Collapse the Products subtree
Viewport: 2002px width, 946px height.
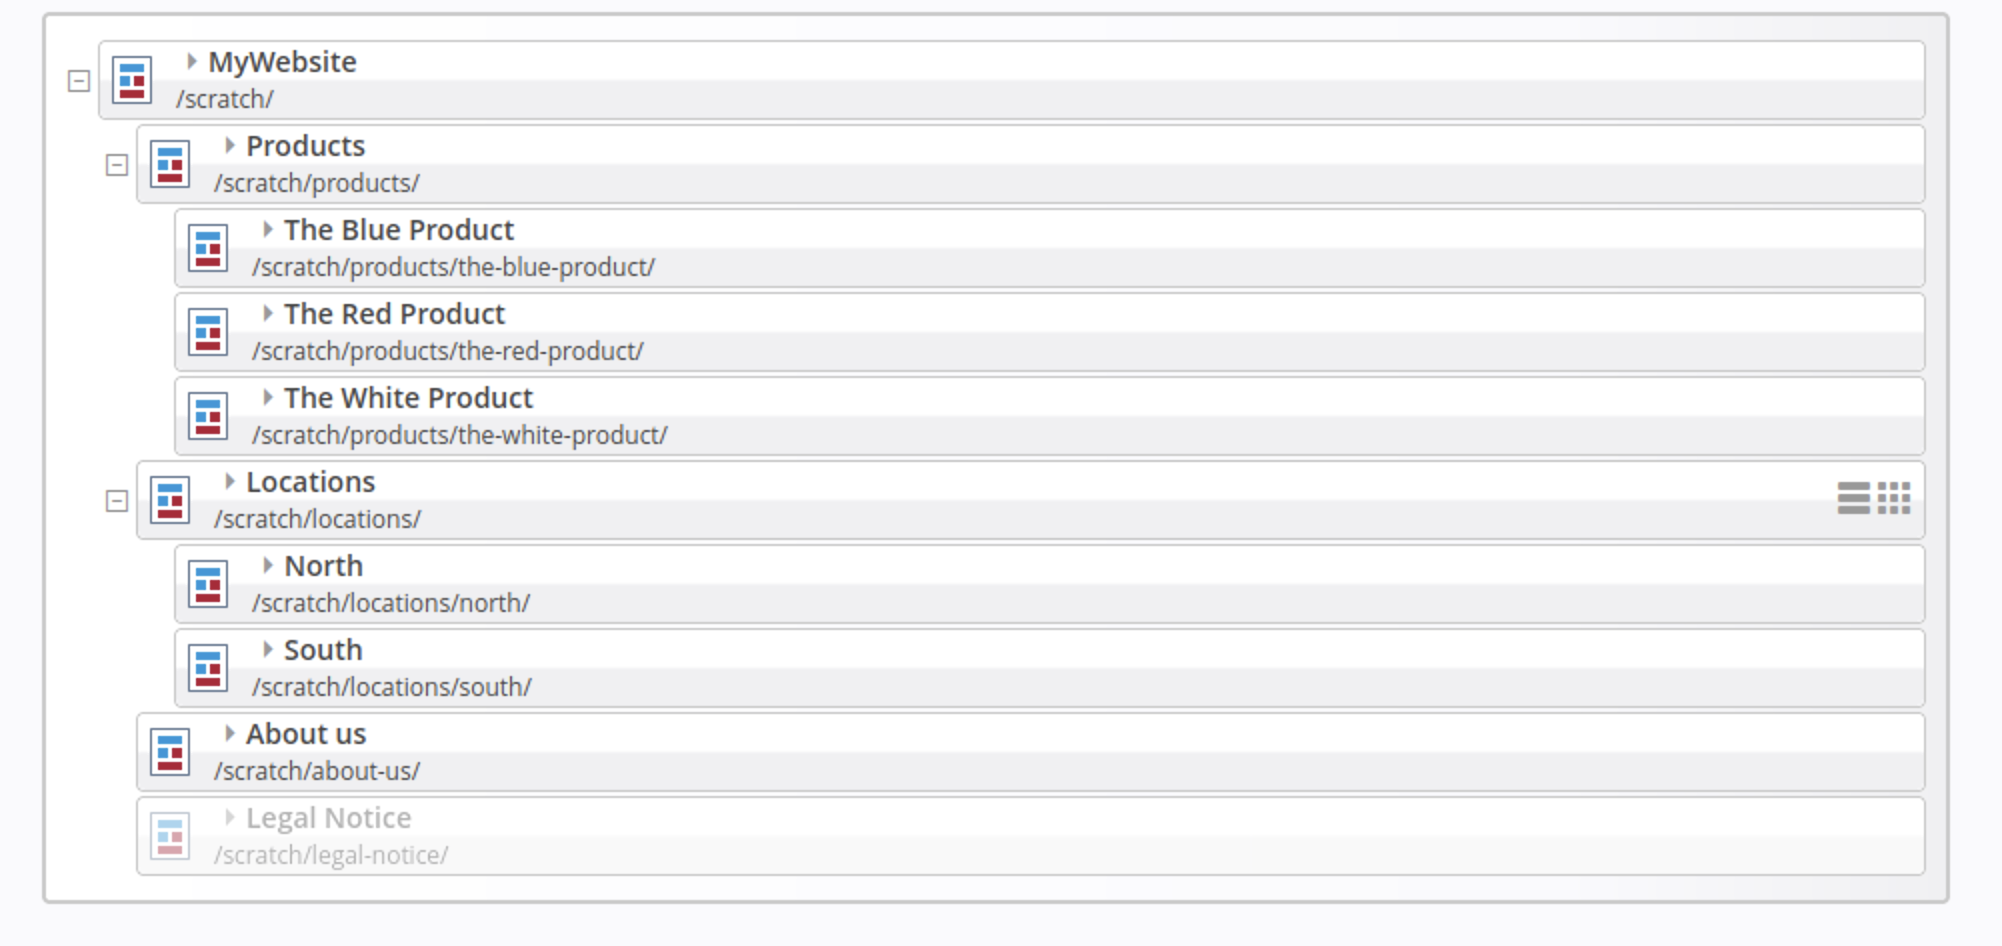pyautogui.click(x=117, y=165)
